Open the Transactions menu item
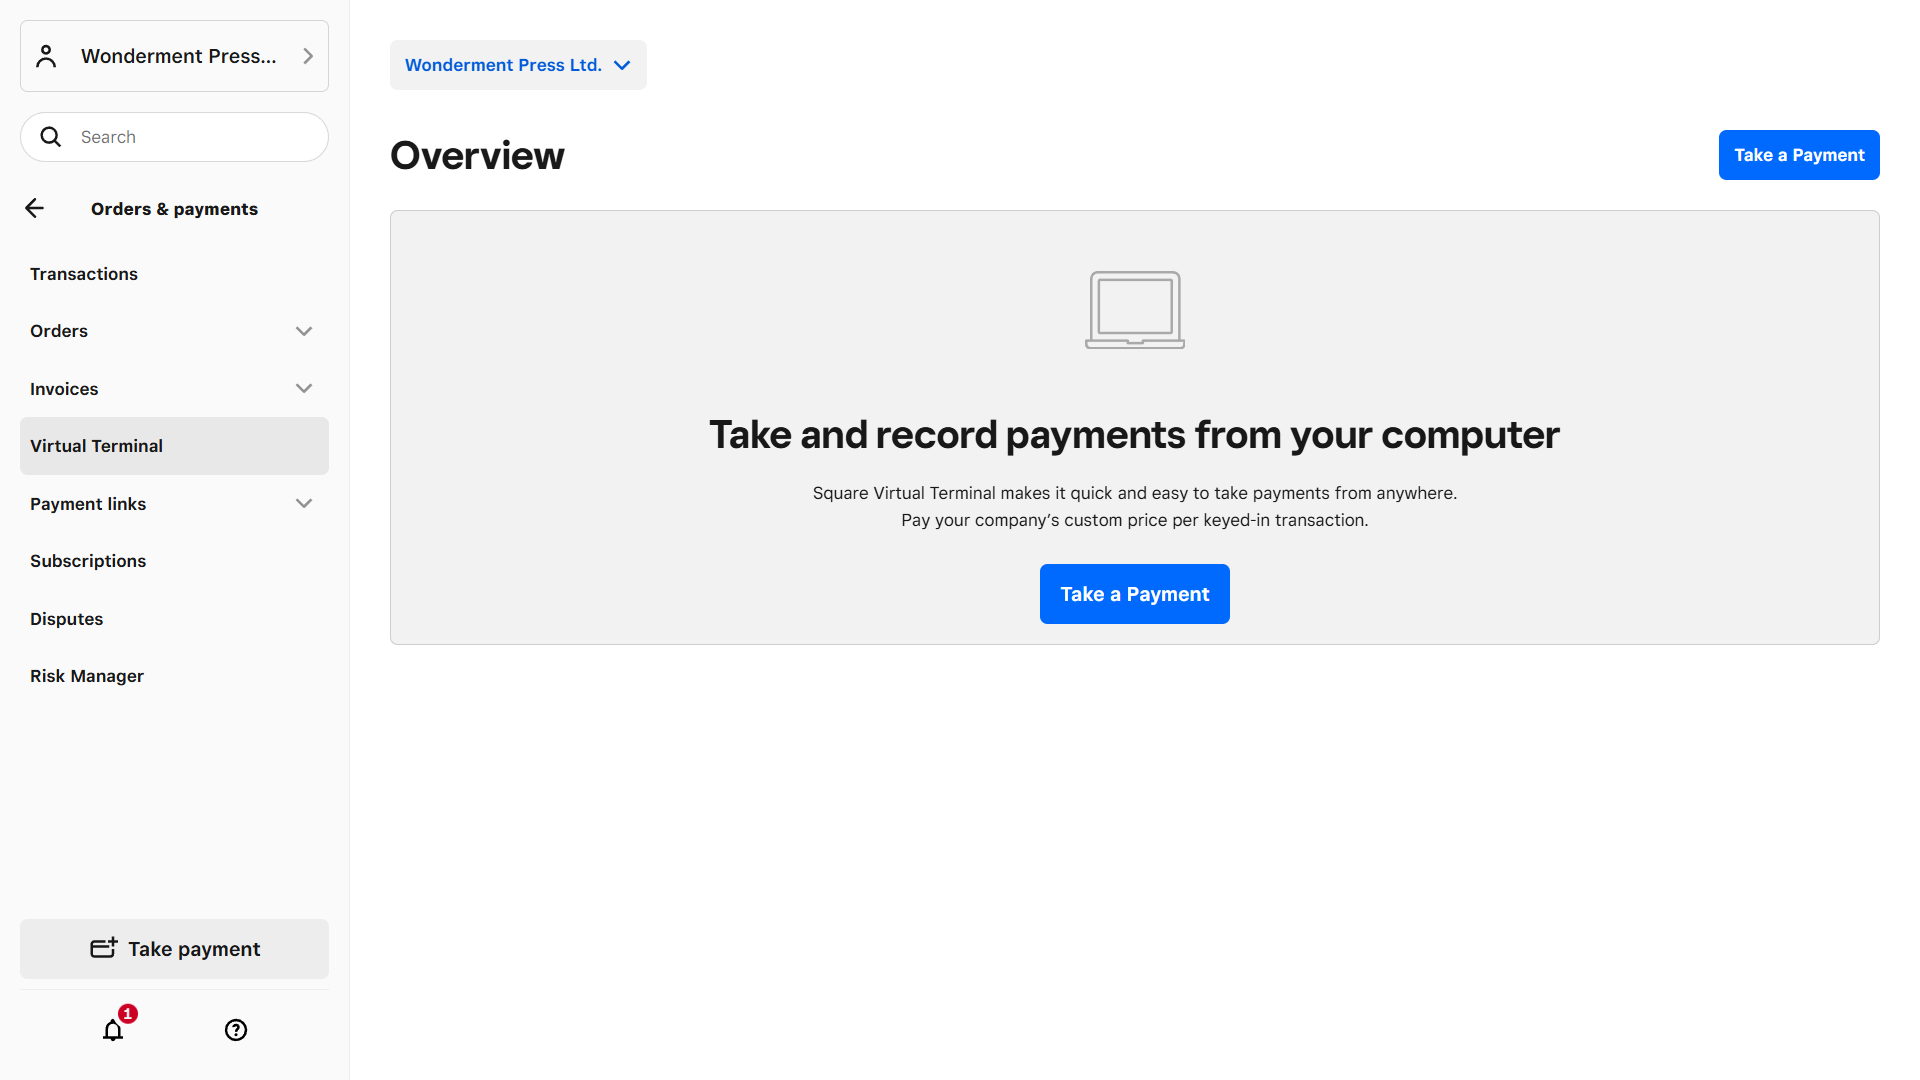The height and width of the screenshot is (1080, 1920). point(84,274)
